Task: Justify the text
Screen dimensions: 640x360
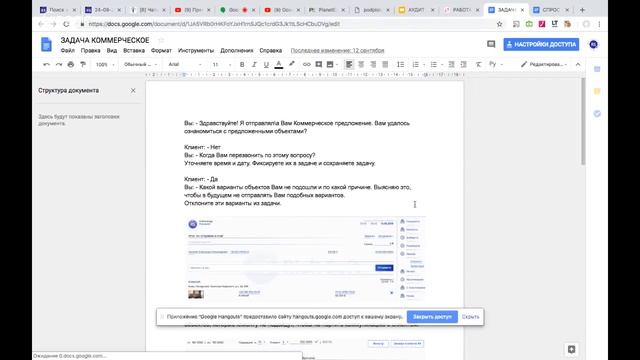Action: pyautogui.click(x=385, y=64)
